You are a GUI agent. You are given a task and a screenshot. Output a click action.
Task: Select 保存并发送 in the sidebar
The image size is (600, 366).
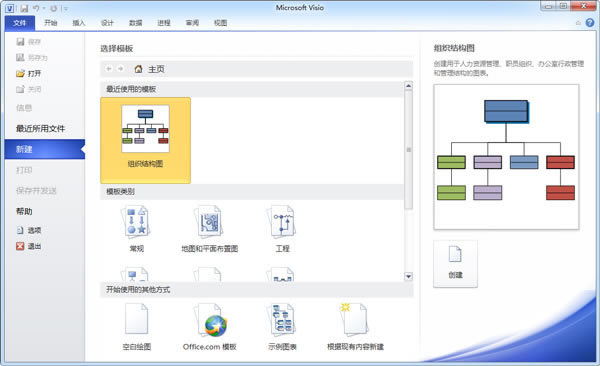(x=36, y=191)
